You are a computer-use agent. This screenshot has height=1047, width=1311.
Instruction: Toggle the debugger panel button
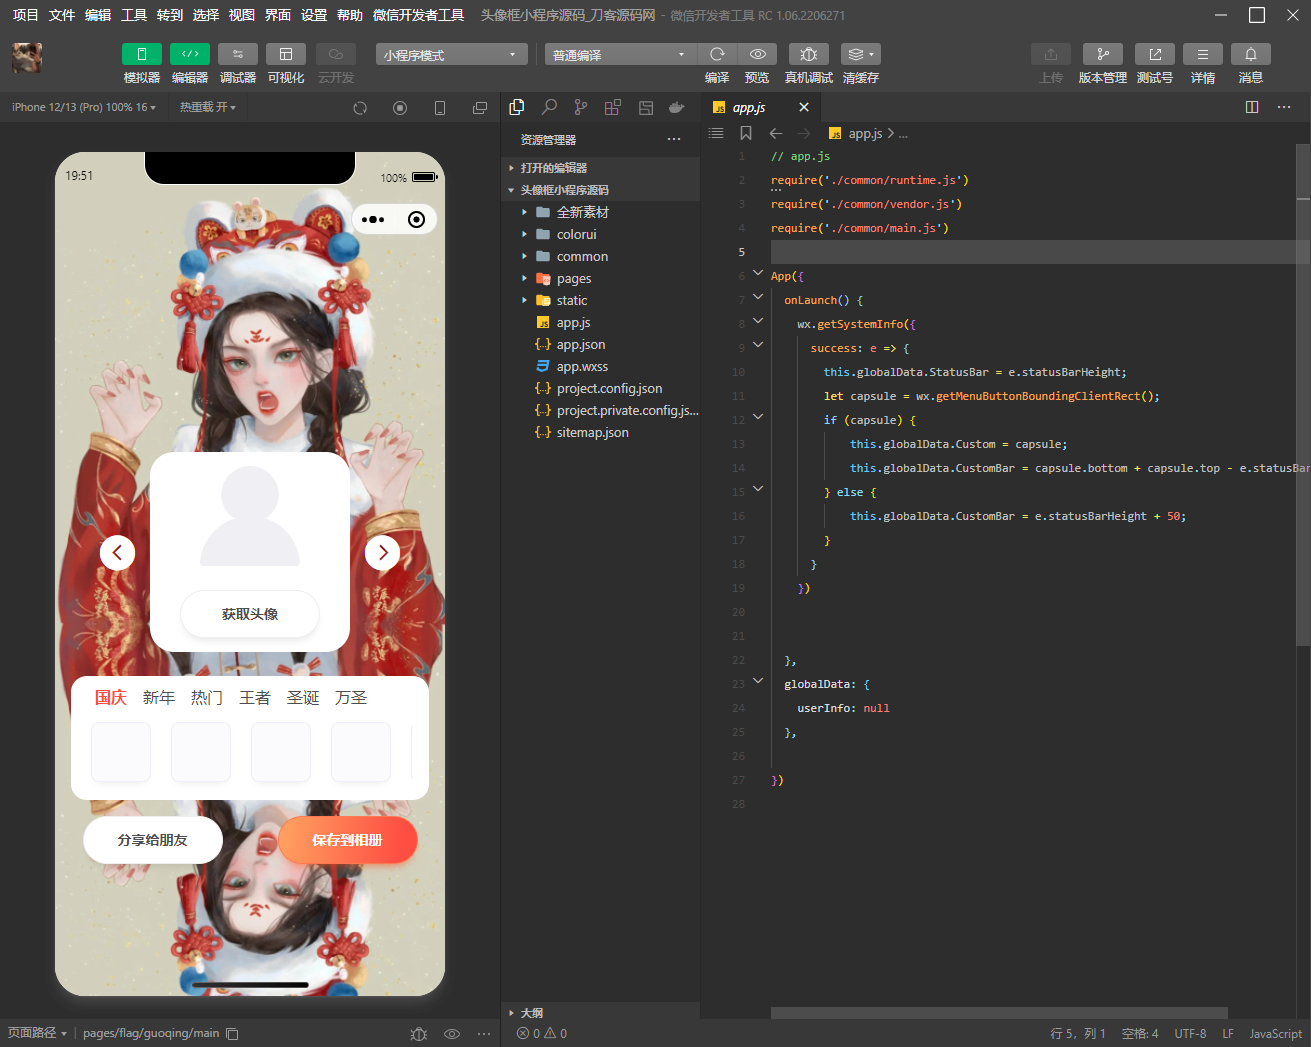click(x=238, y=54)
